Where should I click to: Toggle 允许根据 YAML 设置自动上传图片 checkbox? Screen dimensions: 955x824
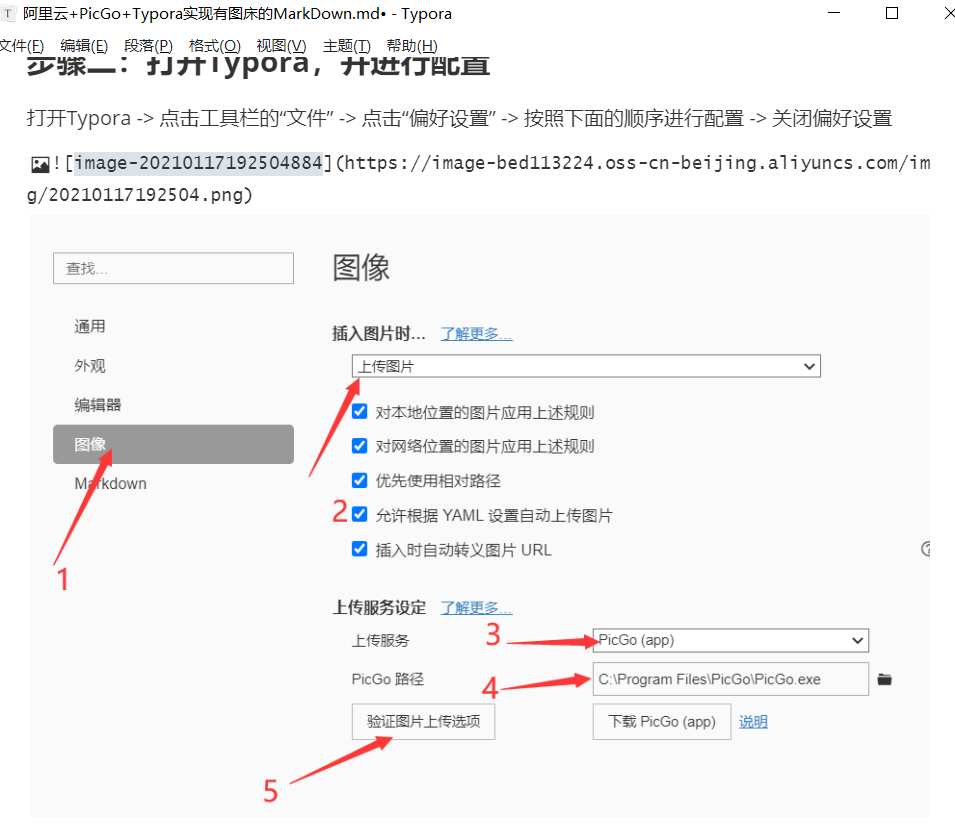[x=359, y=515]
